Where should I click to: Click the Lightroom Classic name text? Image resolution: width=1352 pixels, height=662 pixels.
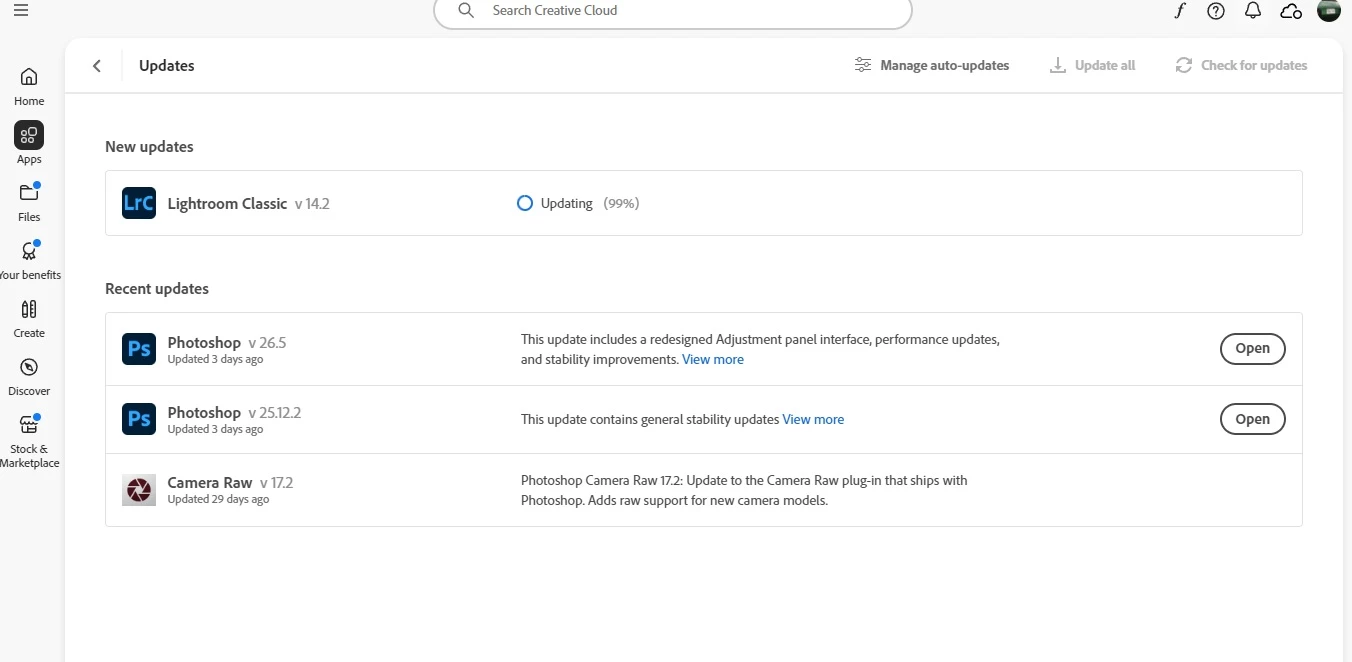[227, 203]
